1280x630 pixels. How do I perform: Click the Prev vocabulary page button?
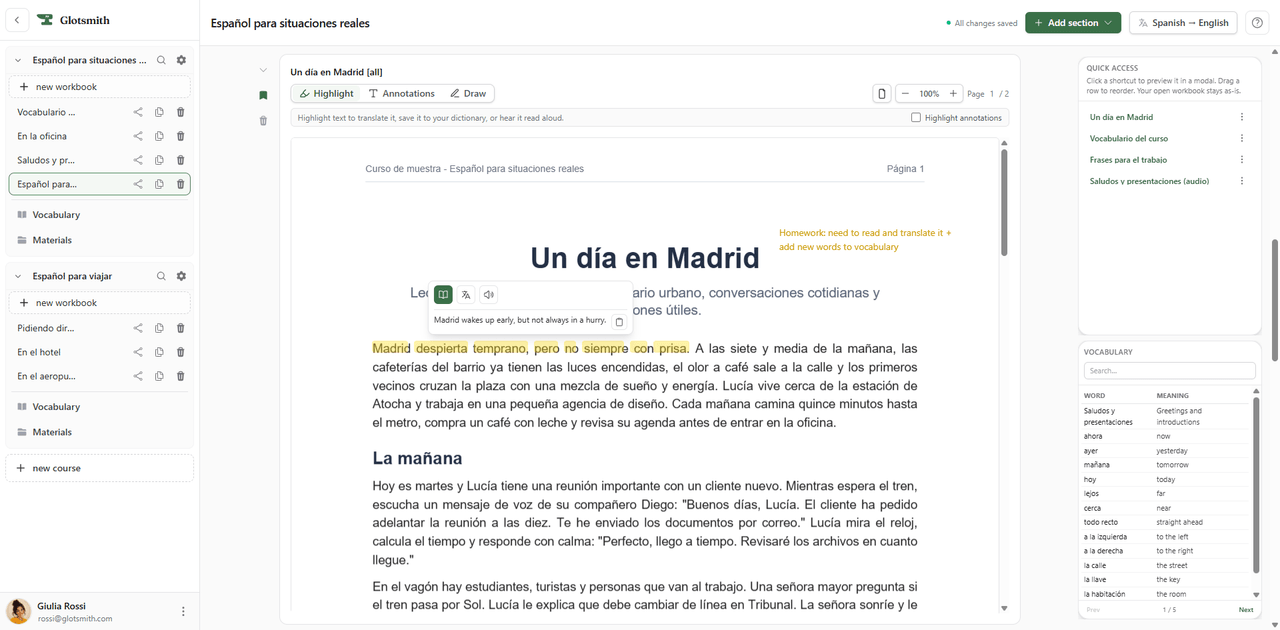[x=1093, y=610]
